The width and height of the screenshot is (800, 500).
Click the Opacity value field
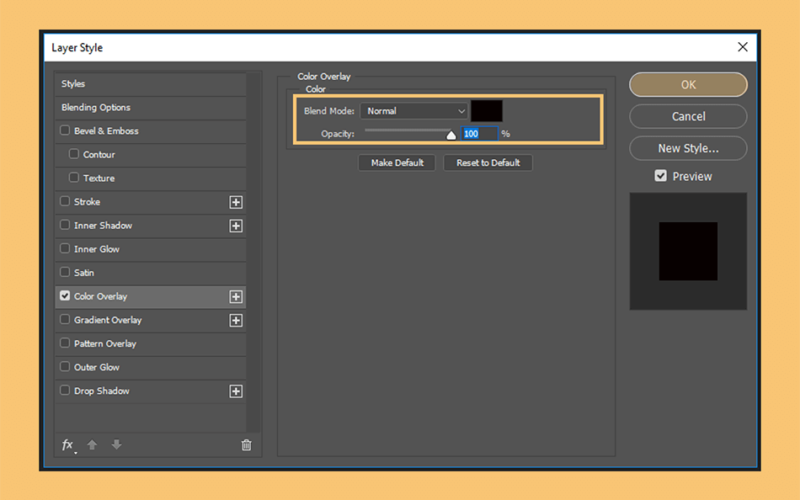point(479,134)
